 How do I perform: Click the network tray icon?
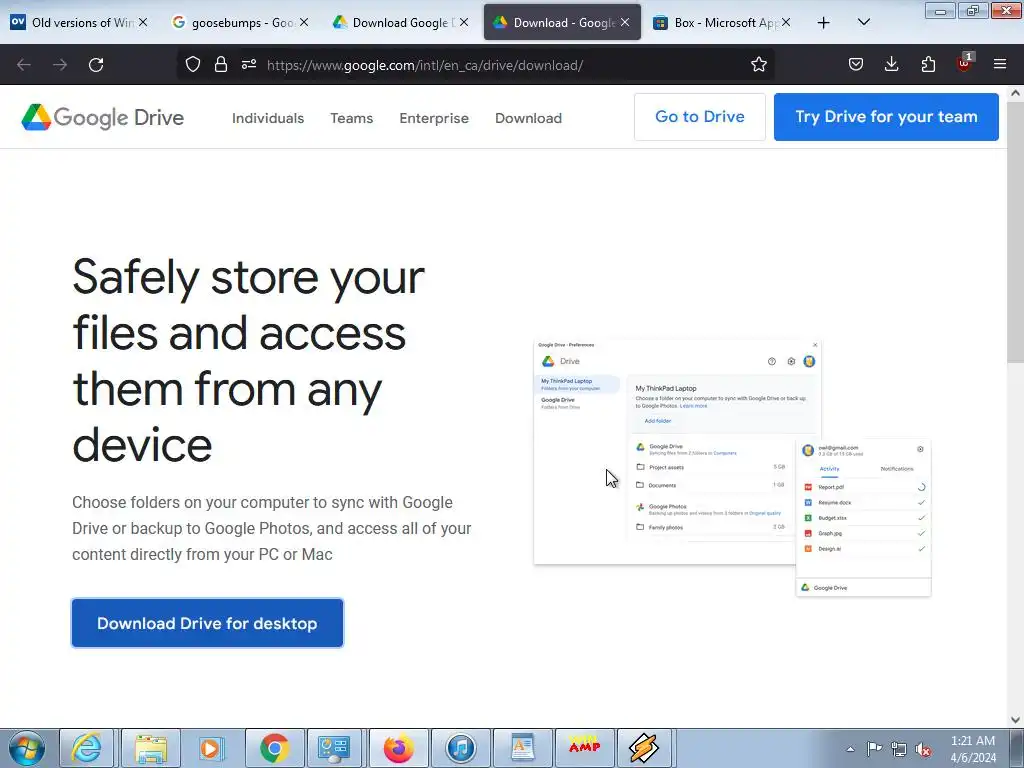click(899, 749)
